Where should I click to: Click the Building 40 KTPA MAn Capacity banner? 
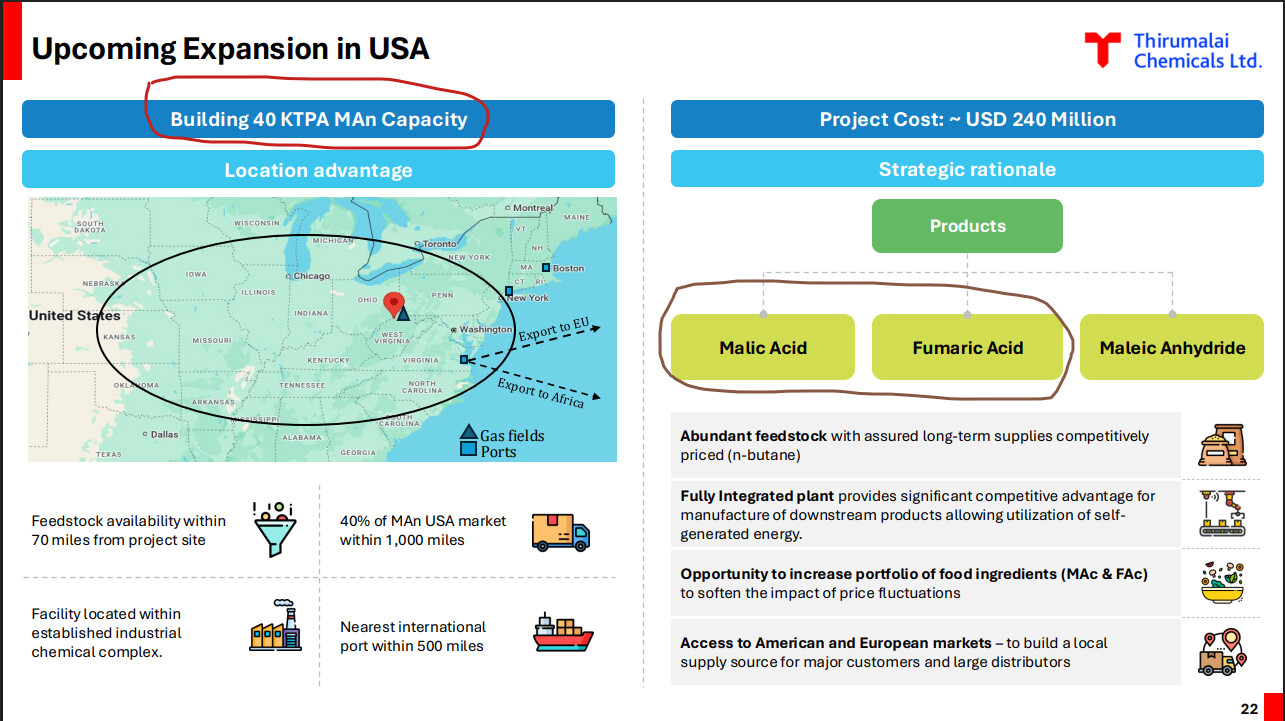tap(318, 119)
